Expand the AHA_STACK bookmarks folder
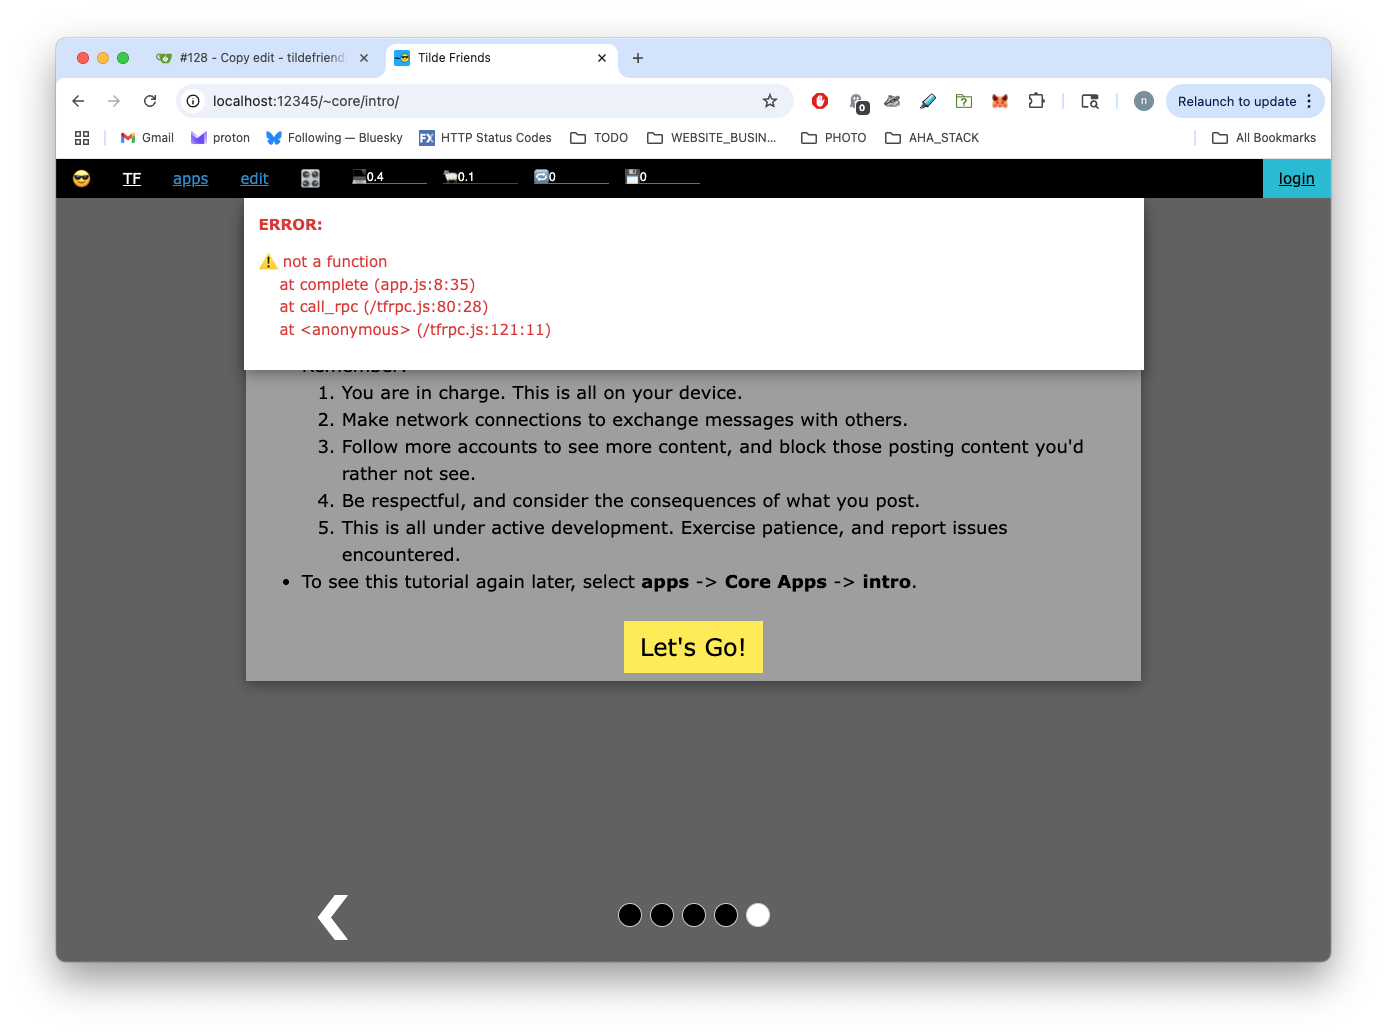This screenshot has width=1387, height=1036. tap(932, 138)
